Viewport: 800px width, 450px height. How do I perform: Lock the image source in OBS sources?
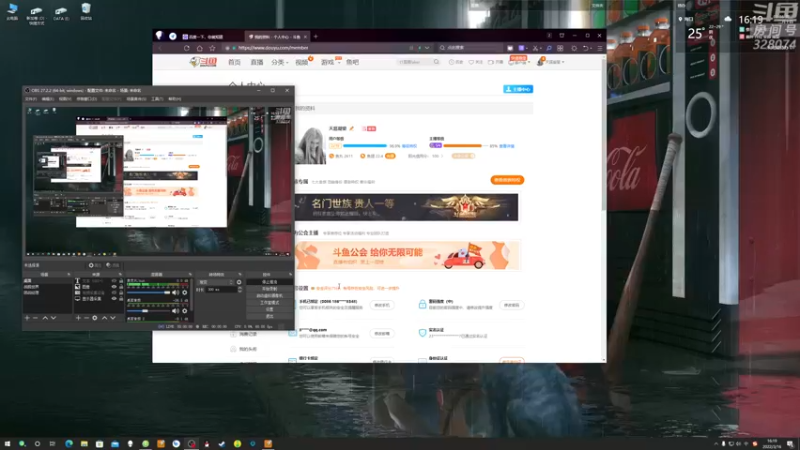coord(121,287)
